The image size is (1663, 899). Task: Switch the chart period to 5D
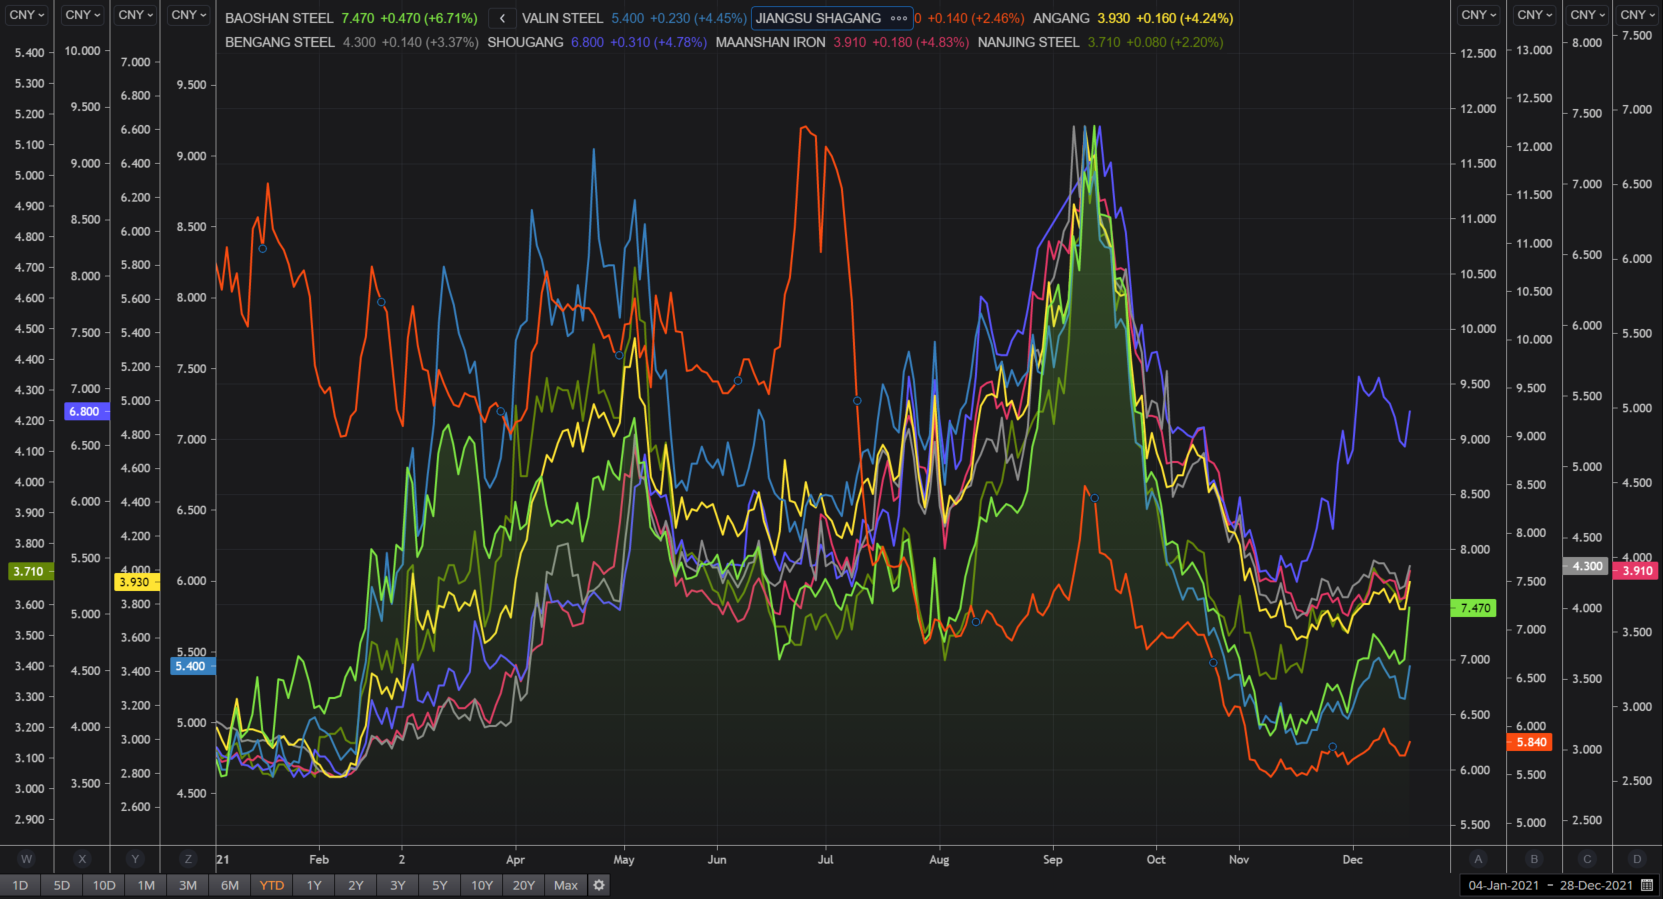62,885
